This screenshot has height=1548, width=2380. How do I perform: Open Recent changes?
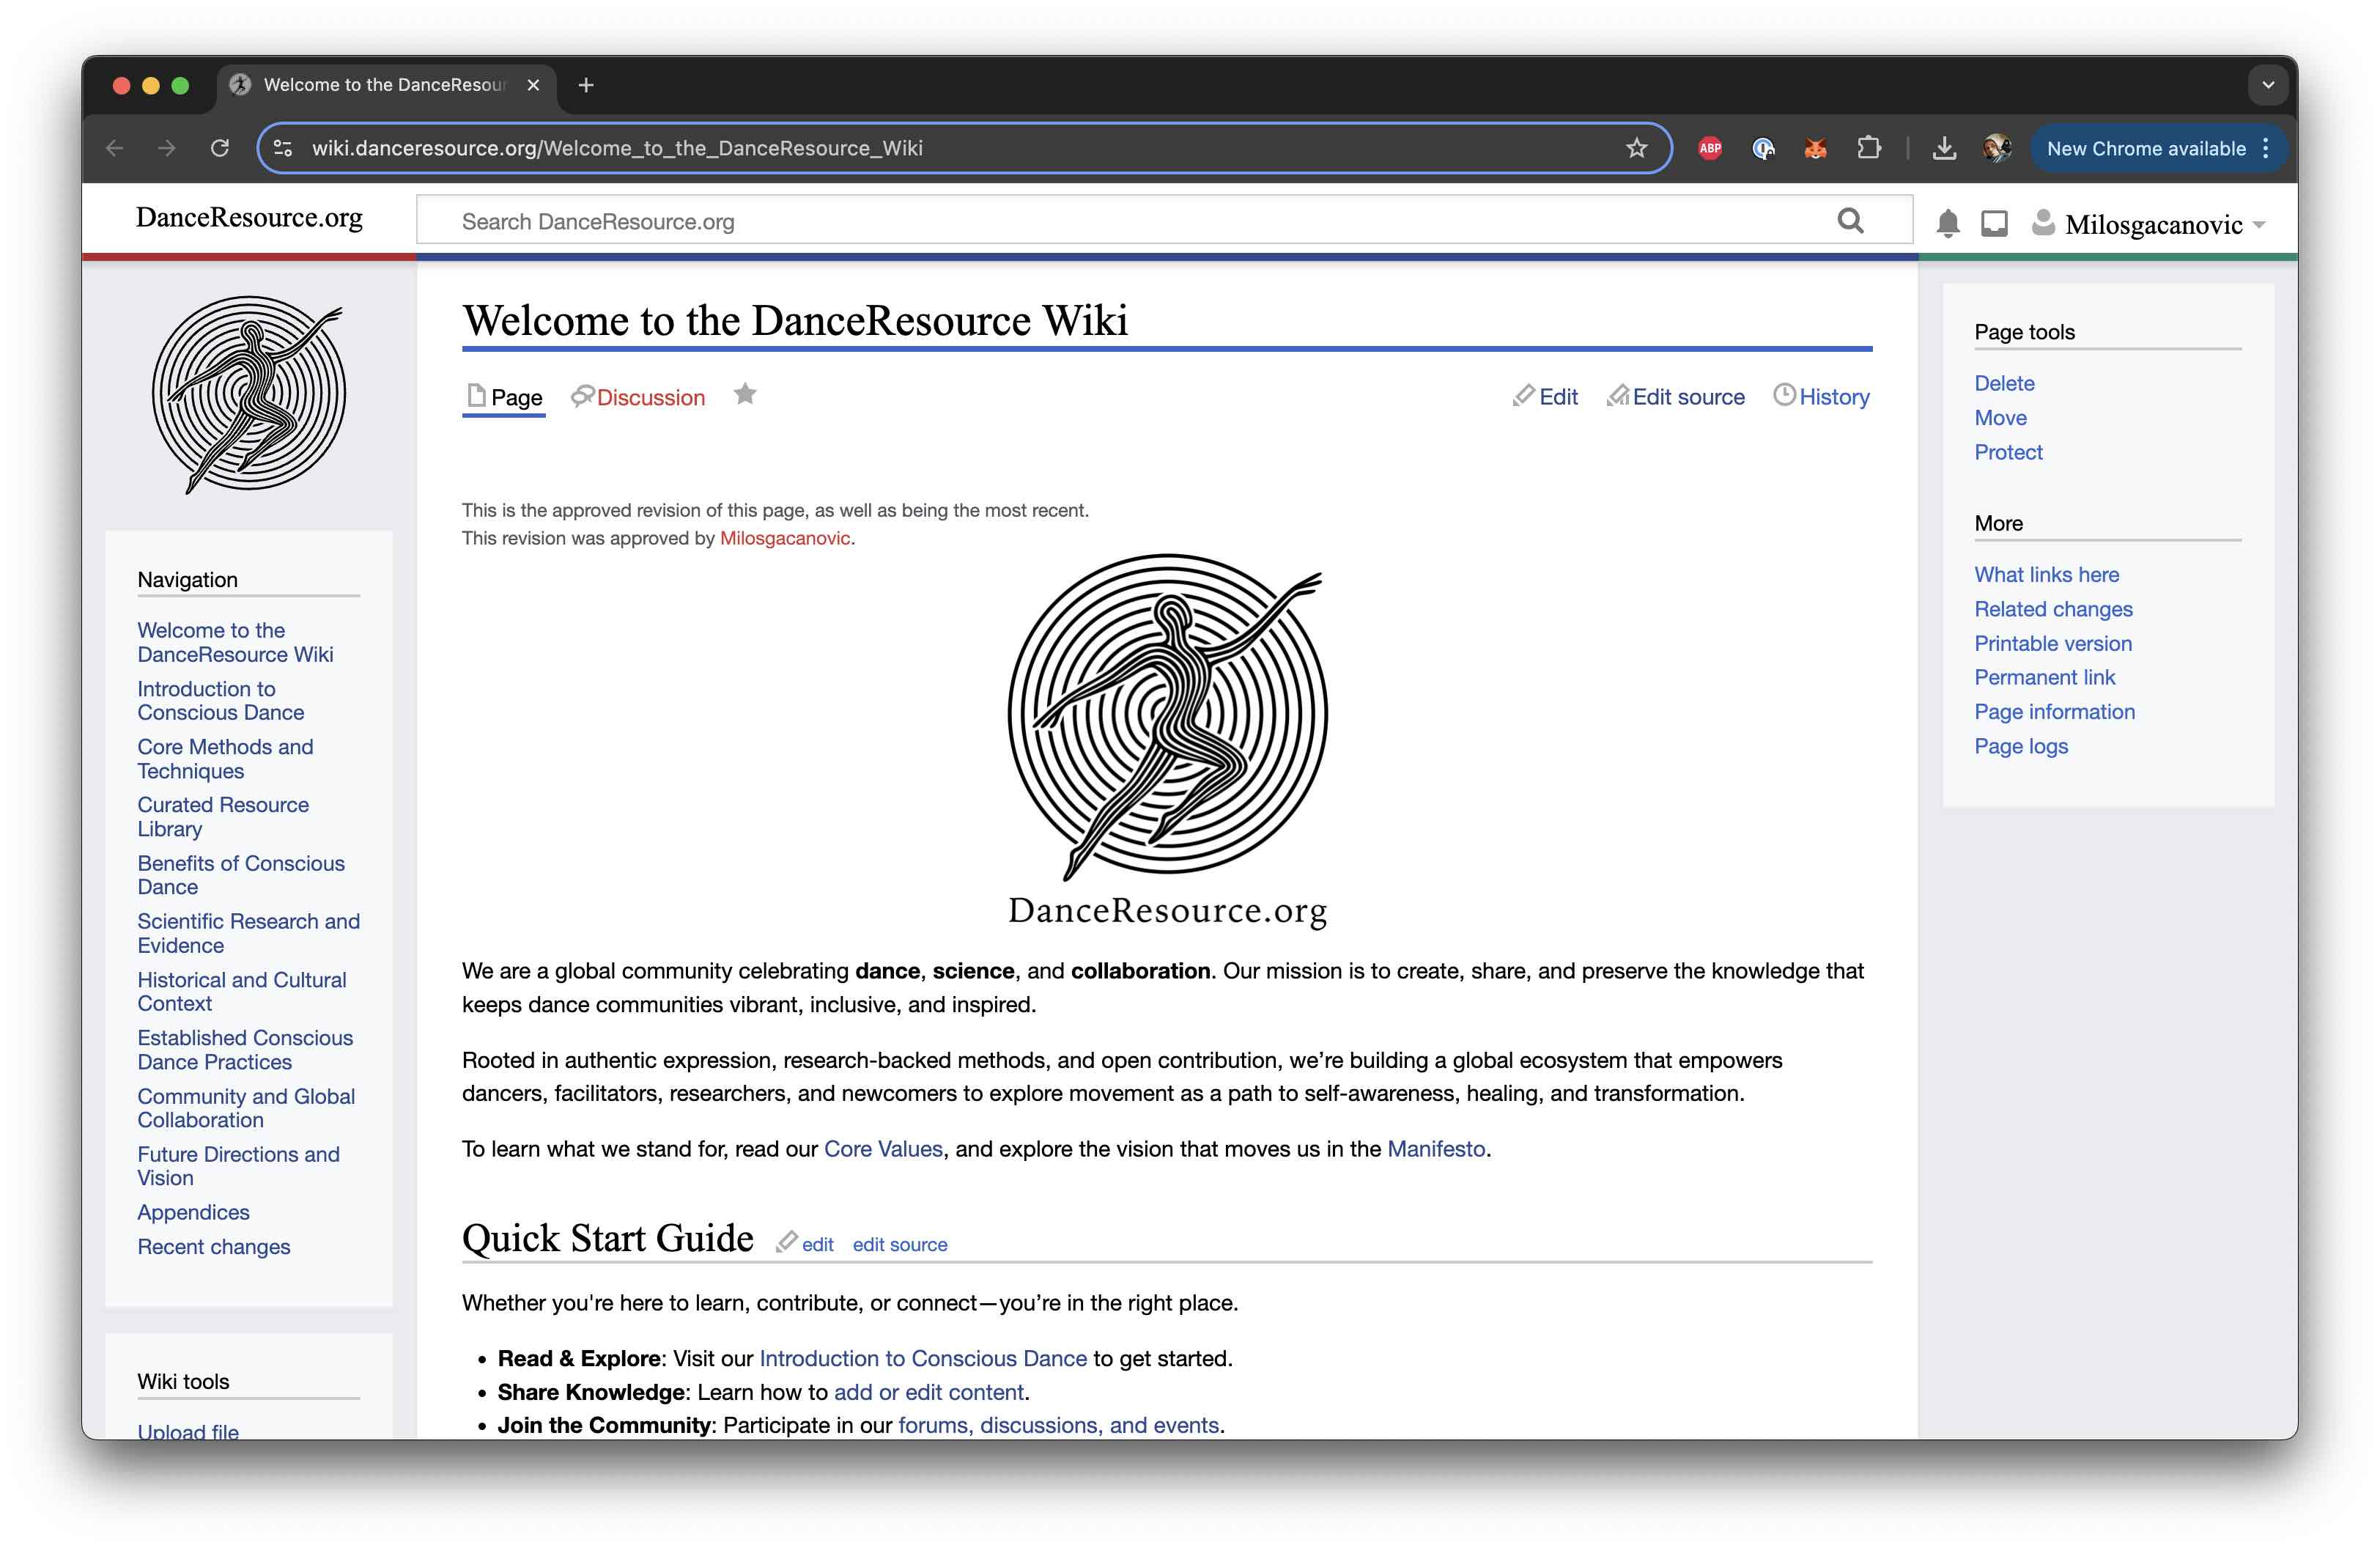[x=214, y=1247]
